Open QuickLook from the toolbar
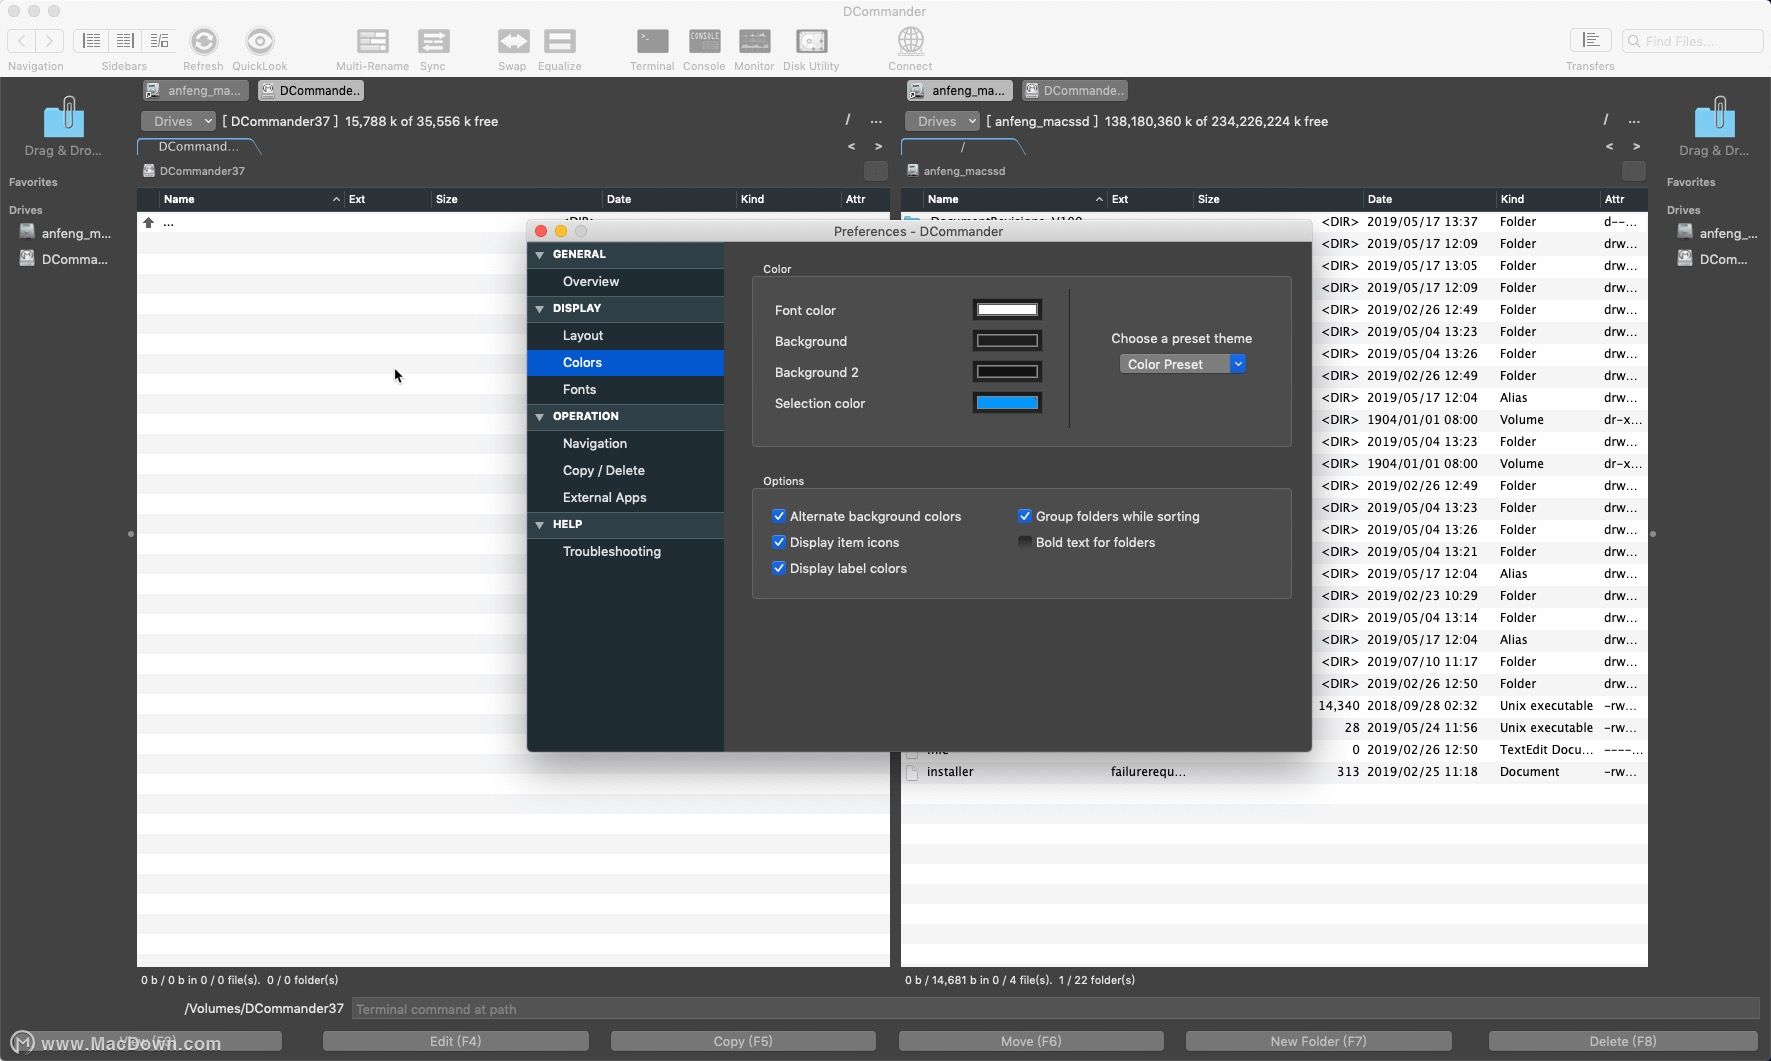Image resolution: width=1771 pixels, height=1061 pixels. [260, 41]
